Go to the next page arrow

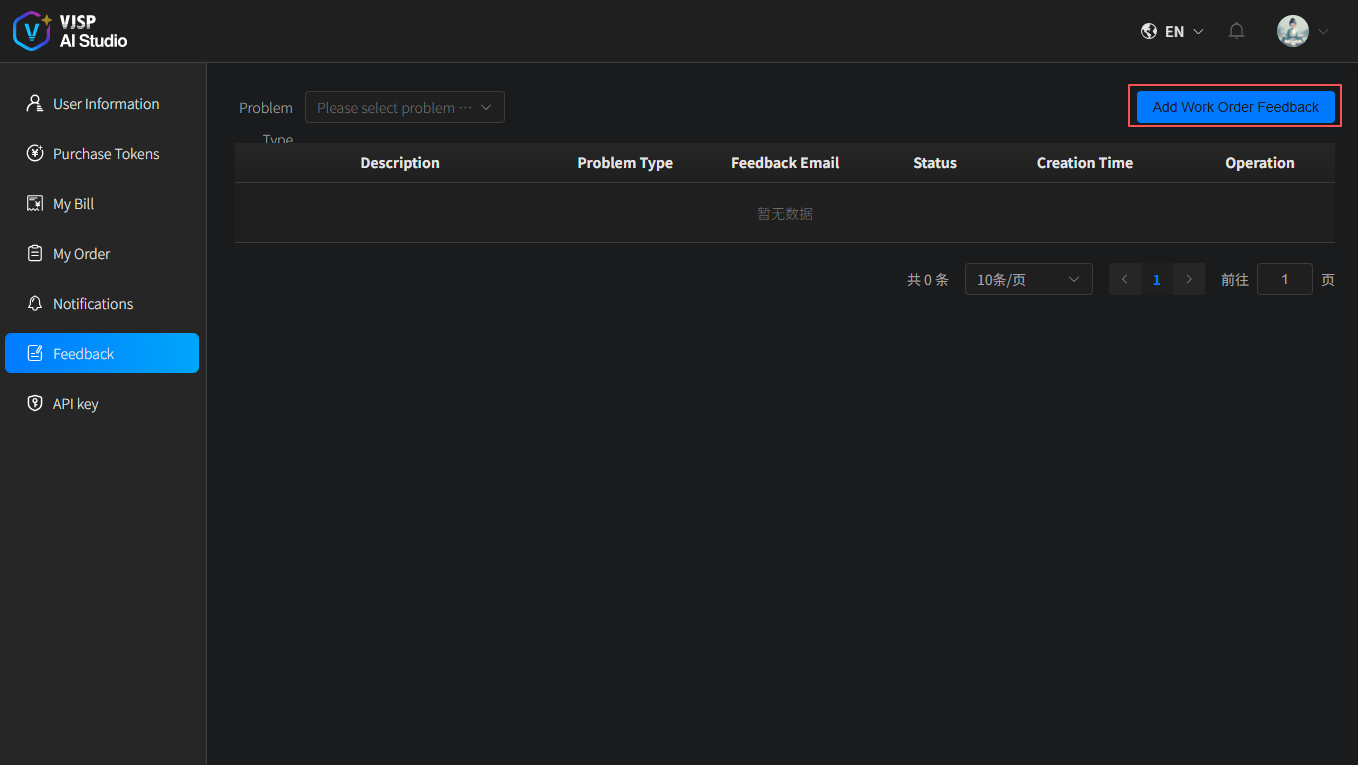1188,280
